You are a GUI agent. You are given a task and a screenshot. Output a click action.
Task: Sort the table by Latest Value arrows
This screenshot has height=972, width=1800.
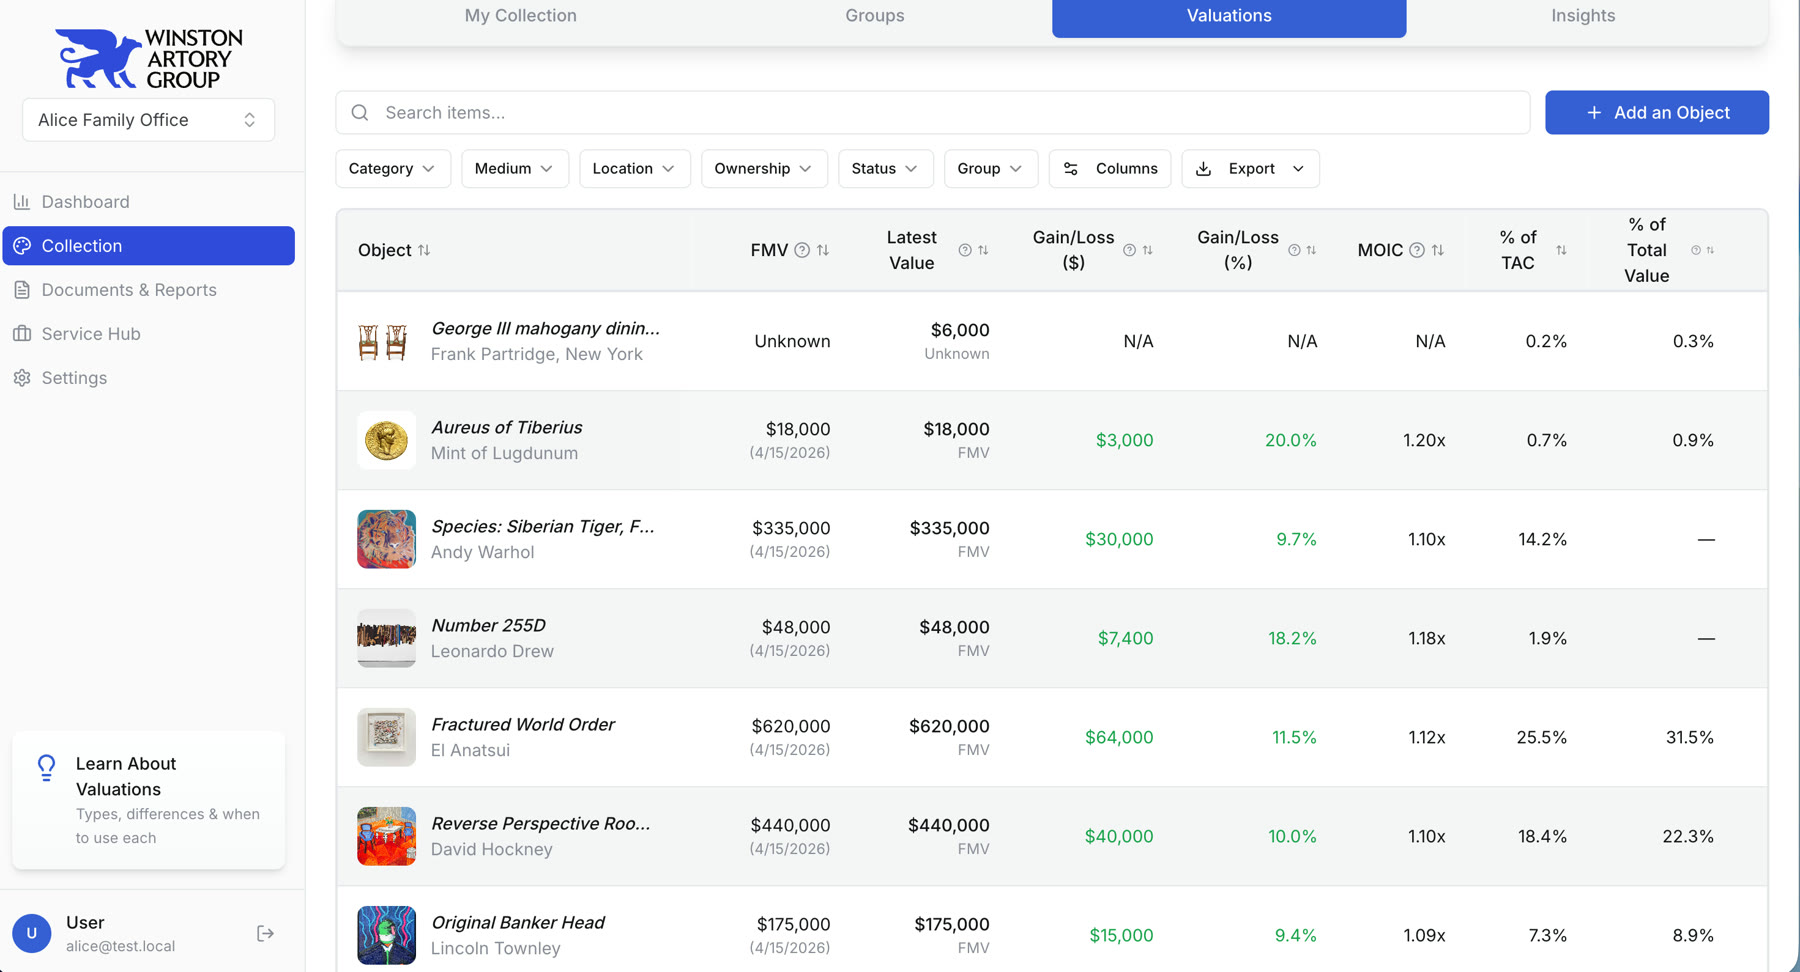983,250
